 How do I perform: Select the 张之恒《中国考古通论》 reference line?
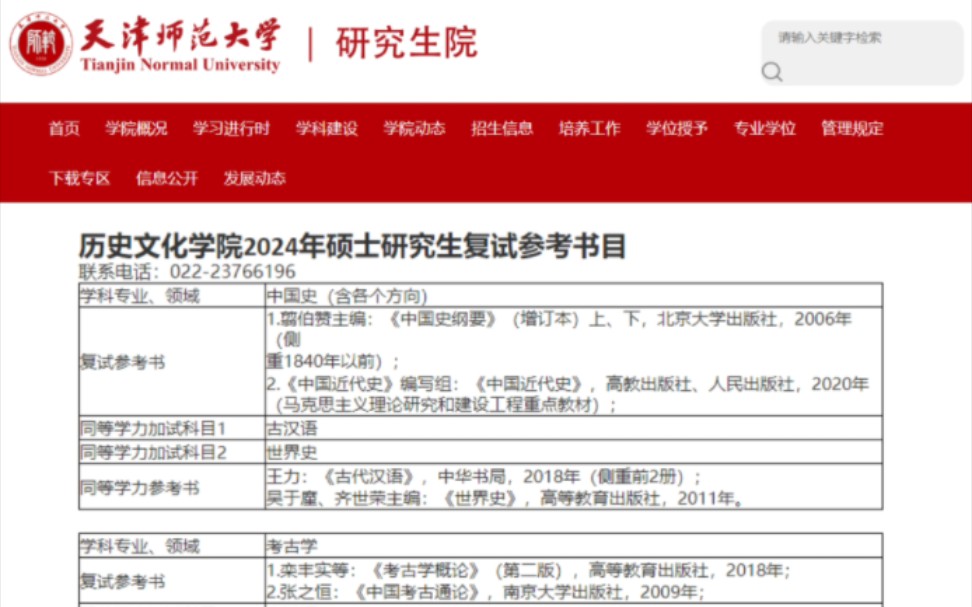(485, 592)
